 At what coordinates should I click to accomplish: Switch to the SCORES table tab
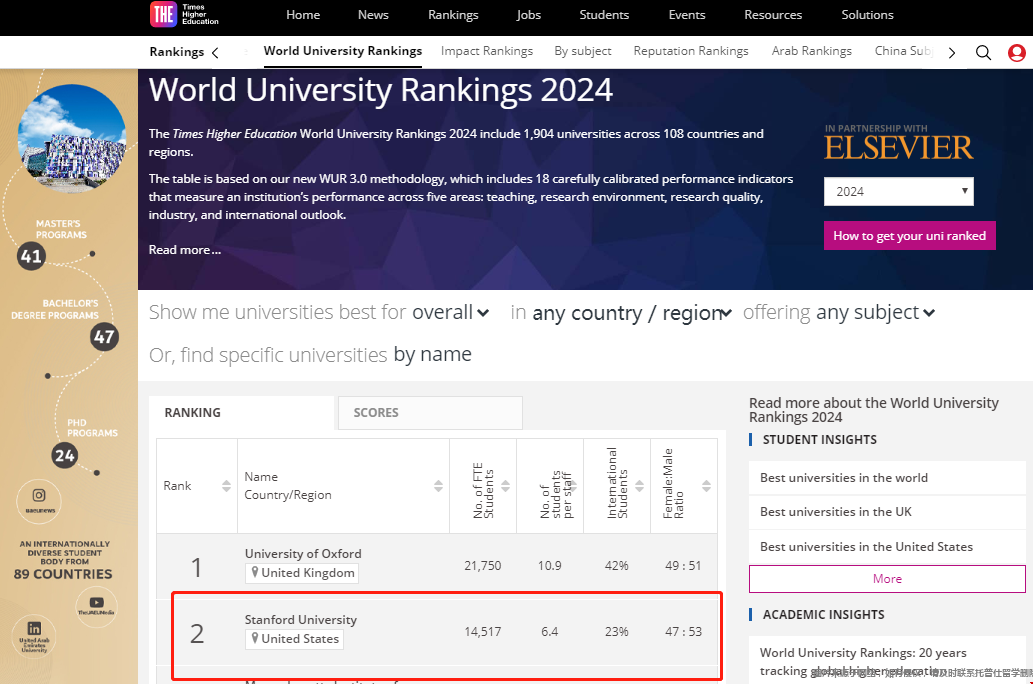pyautogui.click(x=430, y=413)
